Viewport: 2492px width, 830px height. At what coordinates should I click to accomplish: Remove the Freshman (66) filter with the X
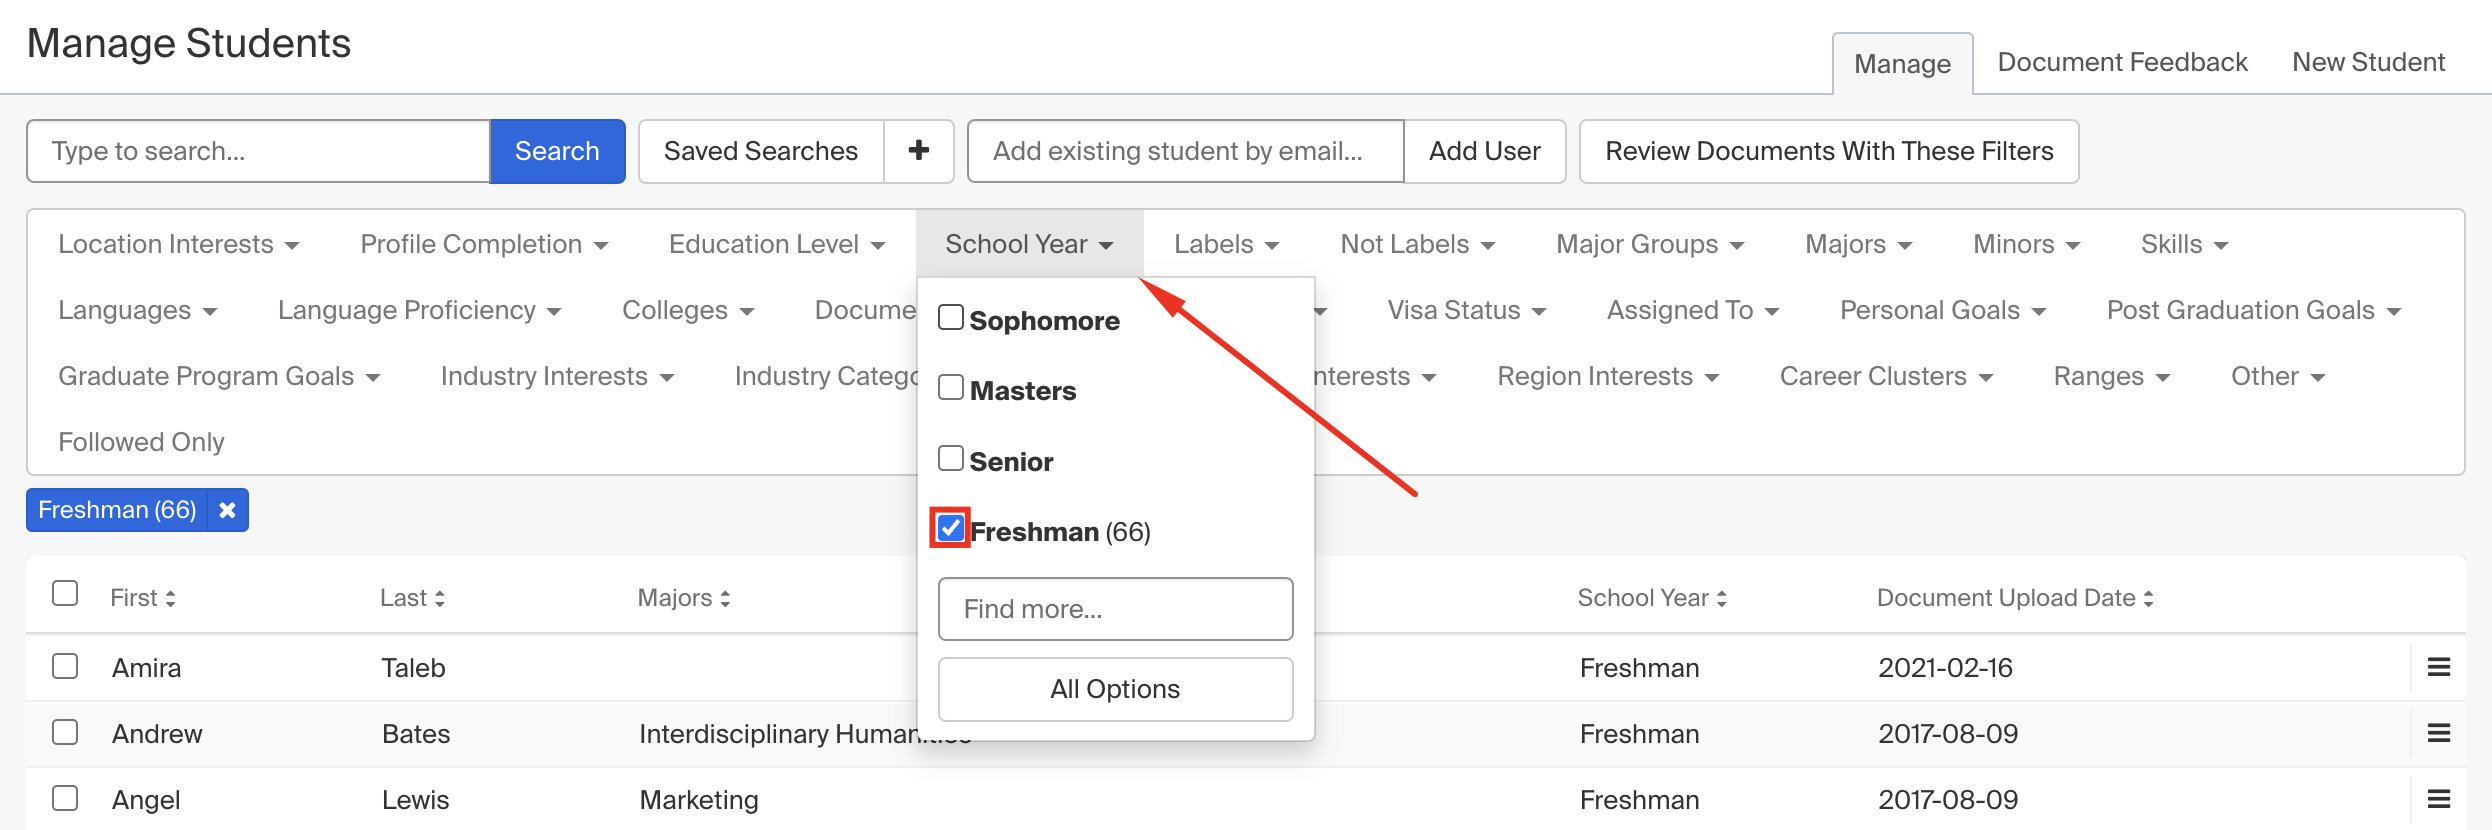click(227, 510)
